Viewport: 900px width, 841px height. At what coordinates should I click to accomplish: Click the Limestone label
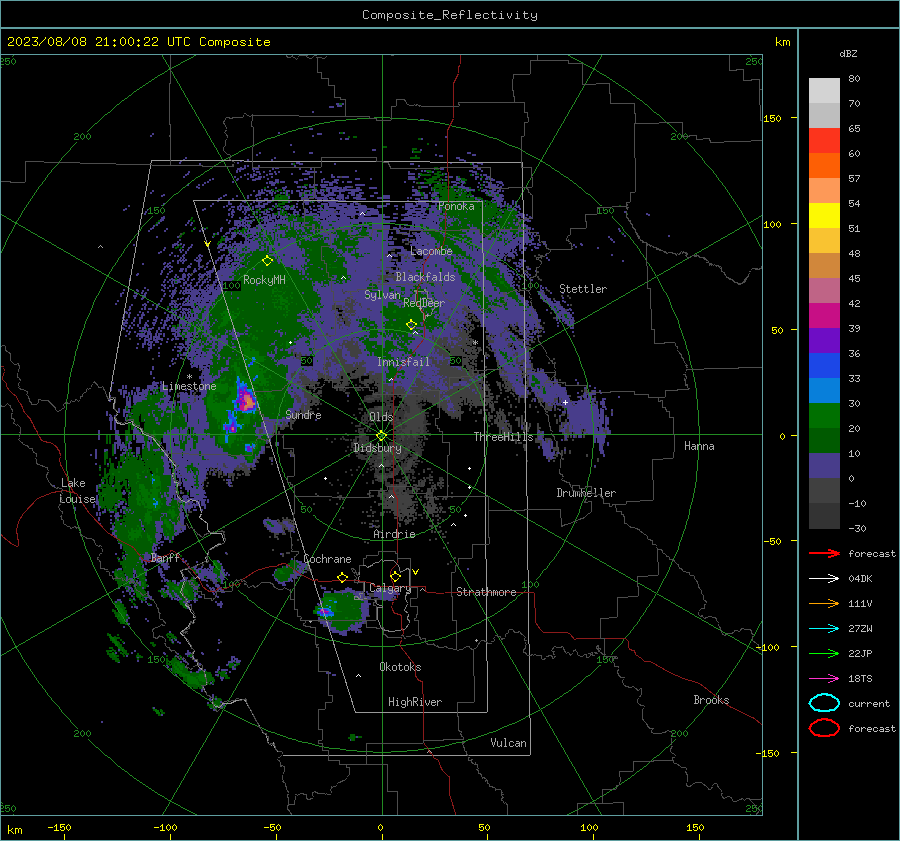tap(189, 386)
